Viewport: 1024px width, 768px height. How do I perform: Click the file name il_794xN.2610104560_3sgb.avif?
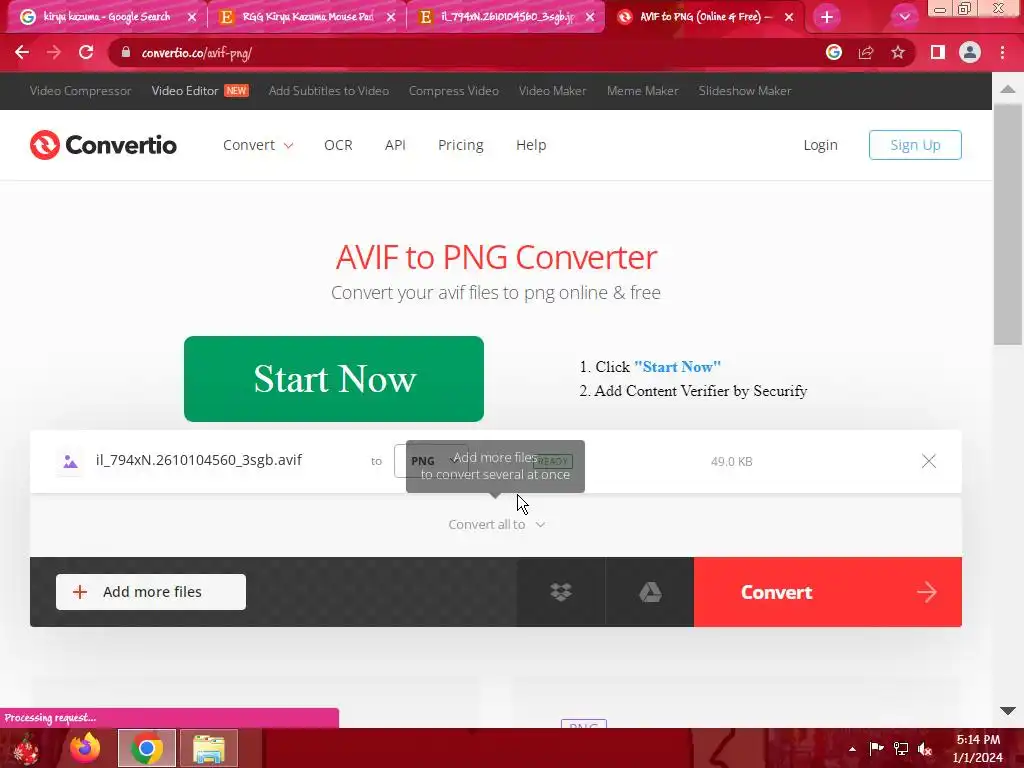pos(199,460)
